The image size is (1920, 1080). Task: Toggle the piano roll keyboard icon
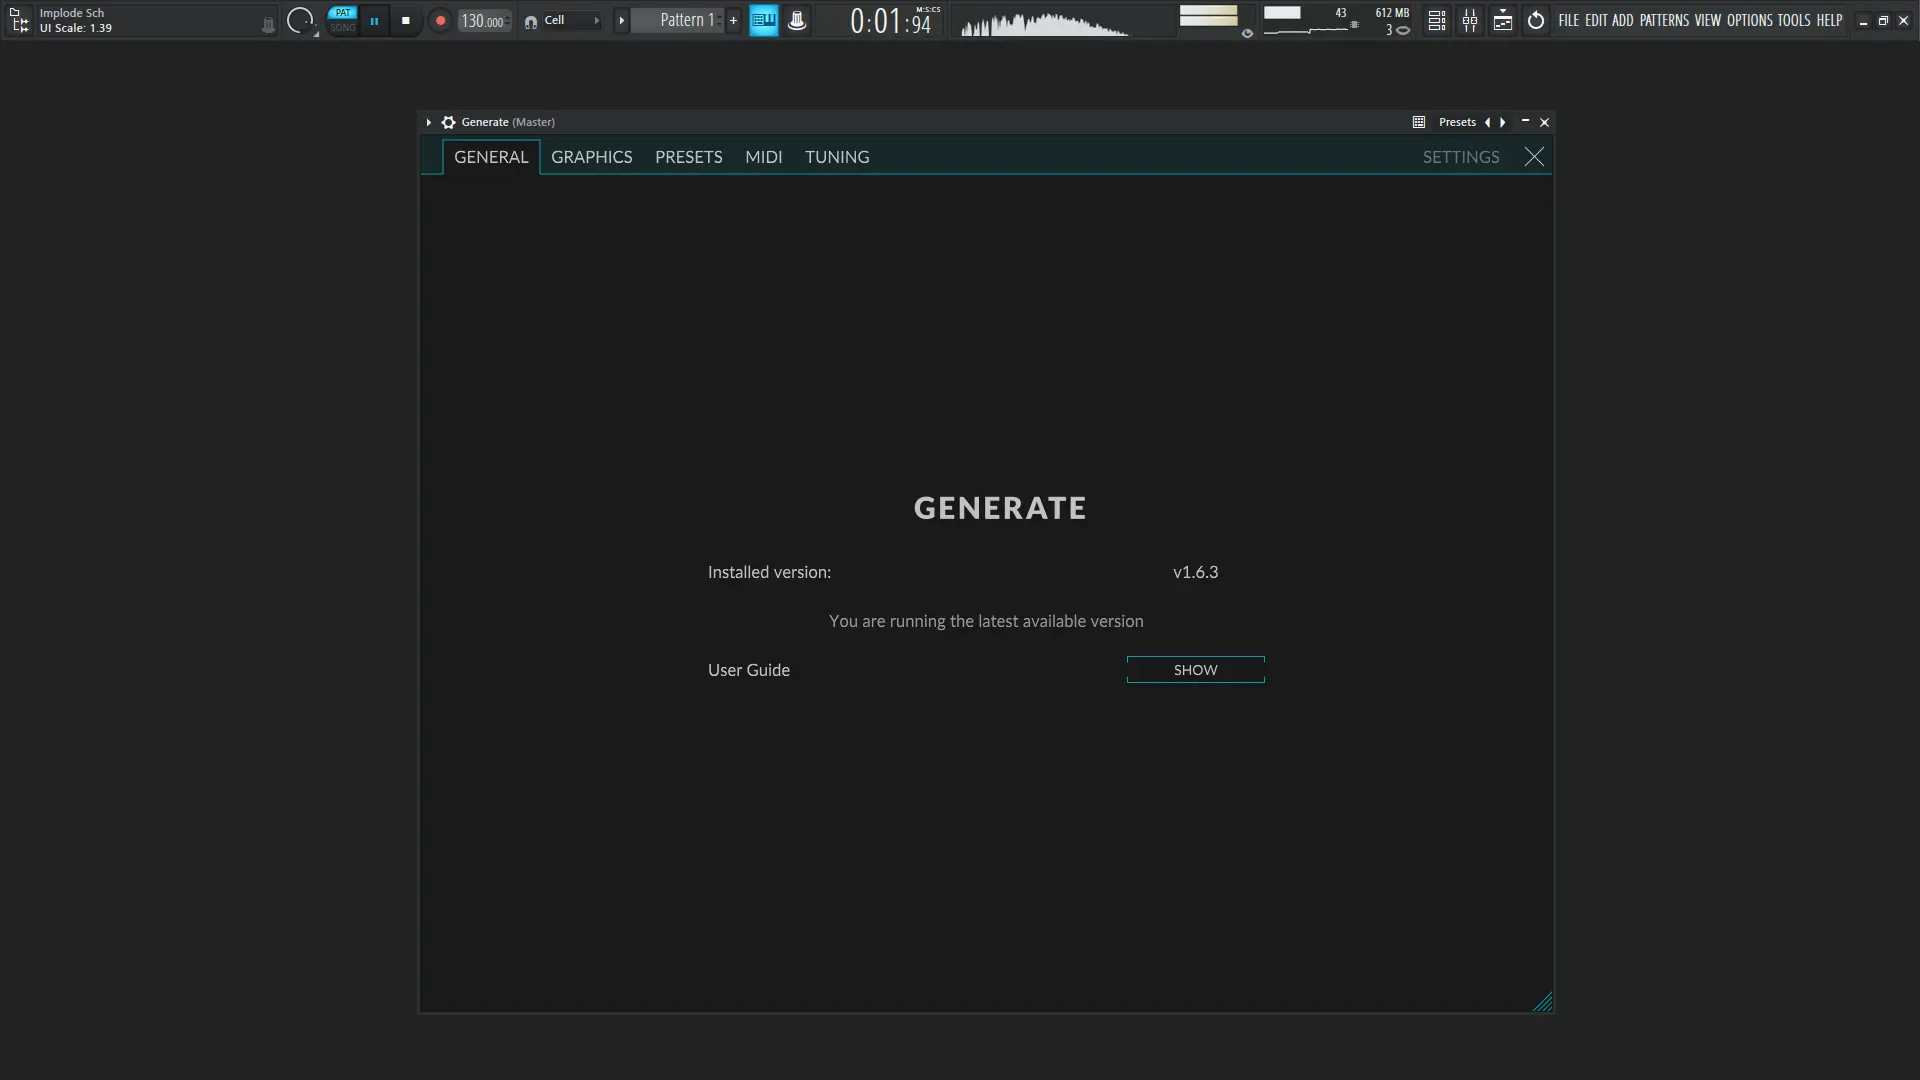point(763,20)
